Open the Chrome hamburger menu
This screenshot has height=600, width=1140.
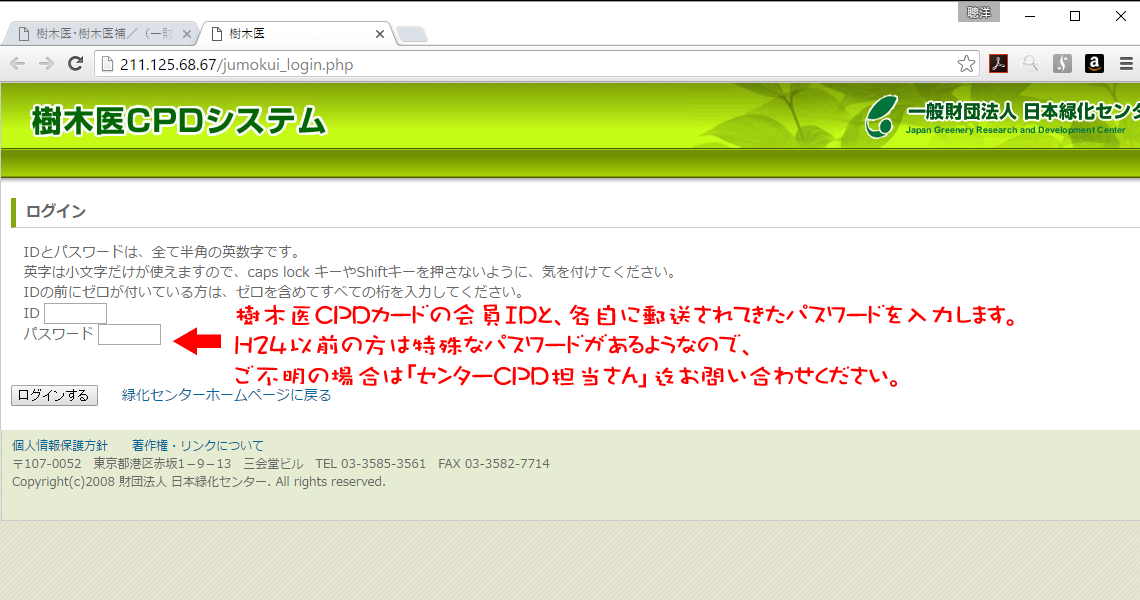click(x=1126, y=64)
